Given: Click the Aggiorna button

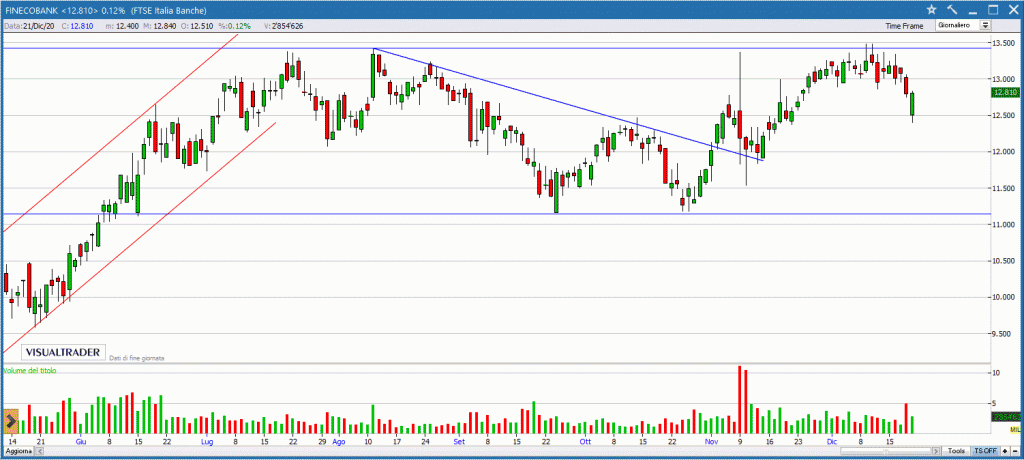Looking at the screenshot, I should [x=18, y=452].
